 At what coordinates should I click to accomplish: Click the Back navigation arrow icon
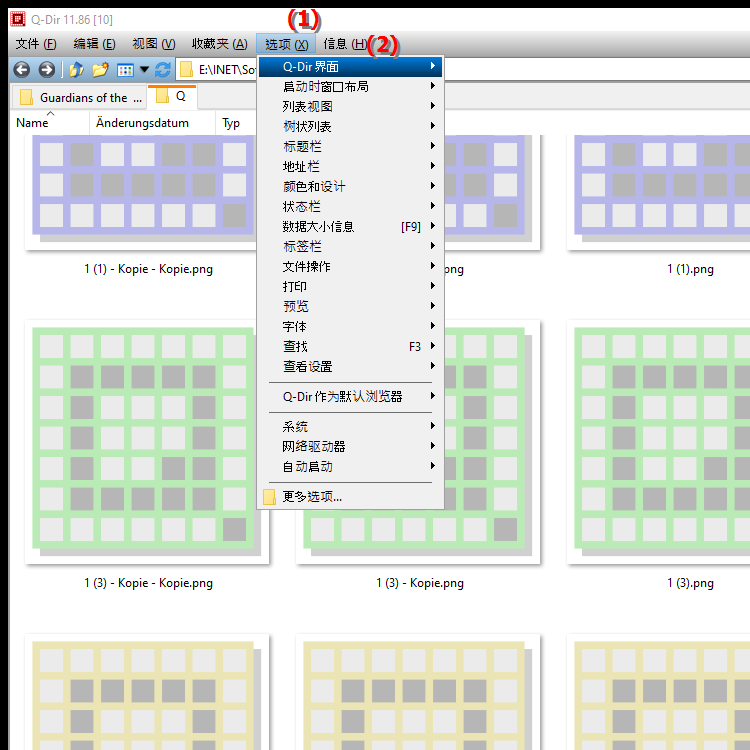(22, 70)
